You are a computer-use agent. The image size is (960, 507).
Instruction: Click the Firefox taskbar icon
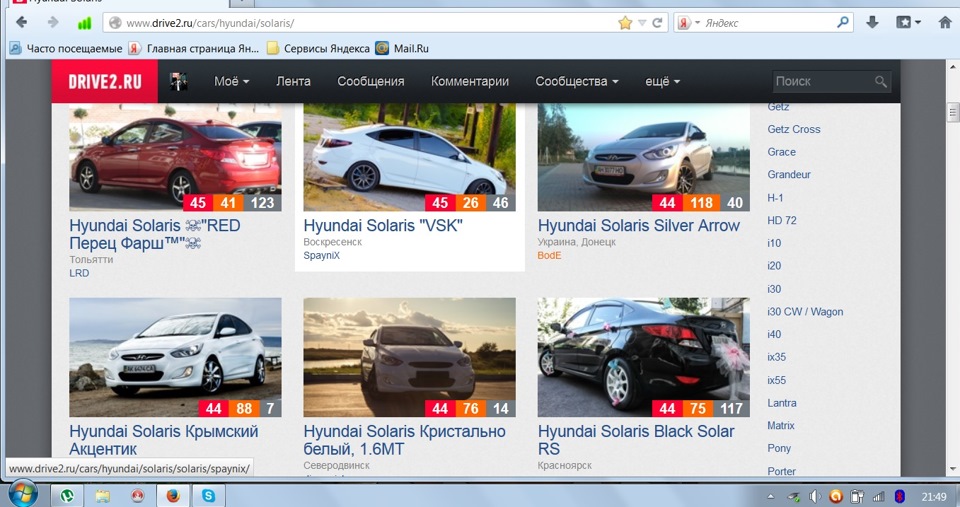tap(173, 495)
